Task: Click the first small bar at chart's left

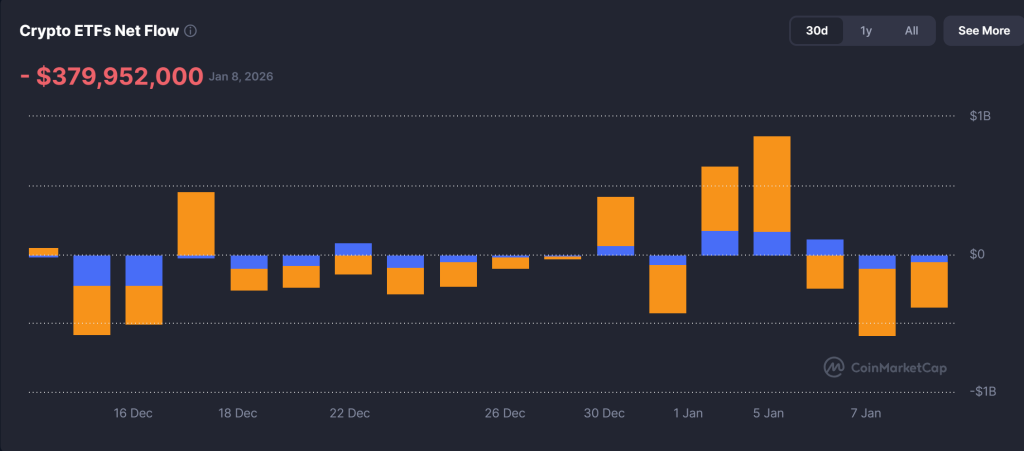Action: click(x=43, y=251)
